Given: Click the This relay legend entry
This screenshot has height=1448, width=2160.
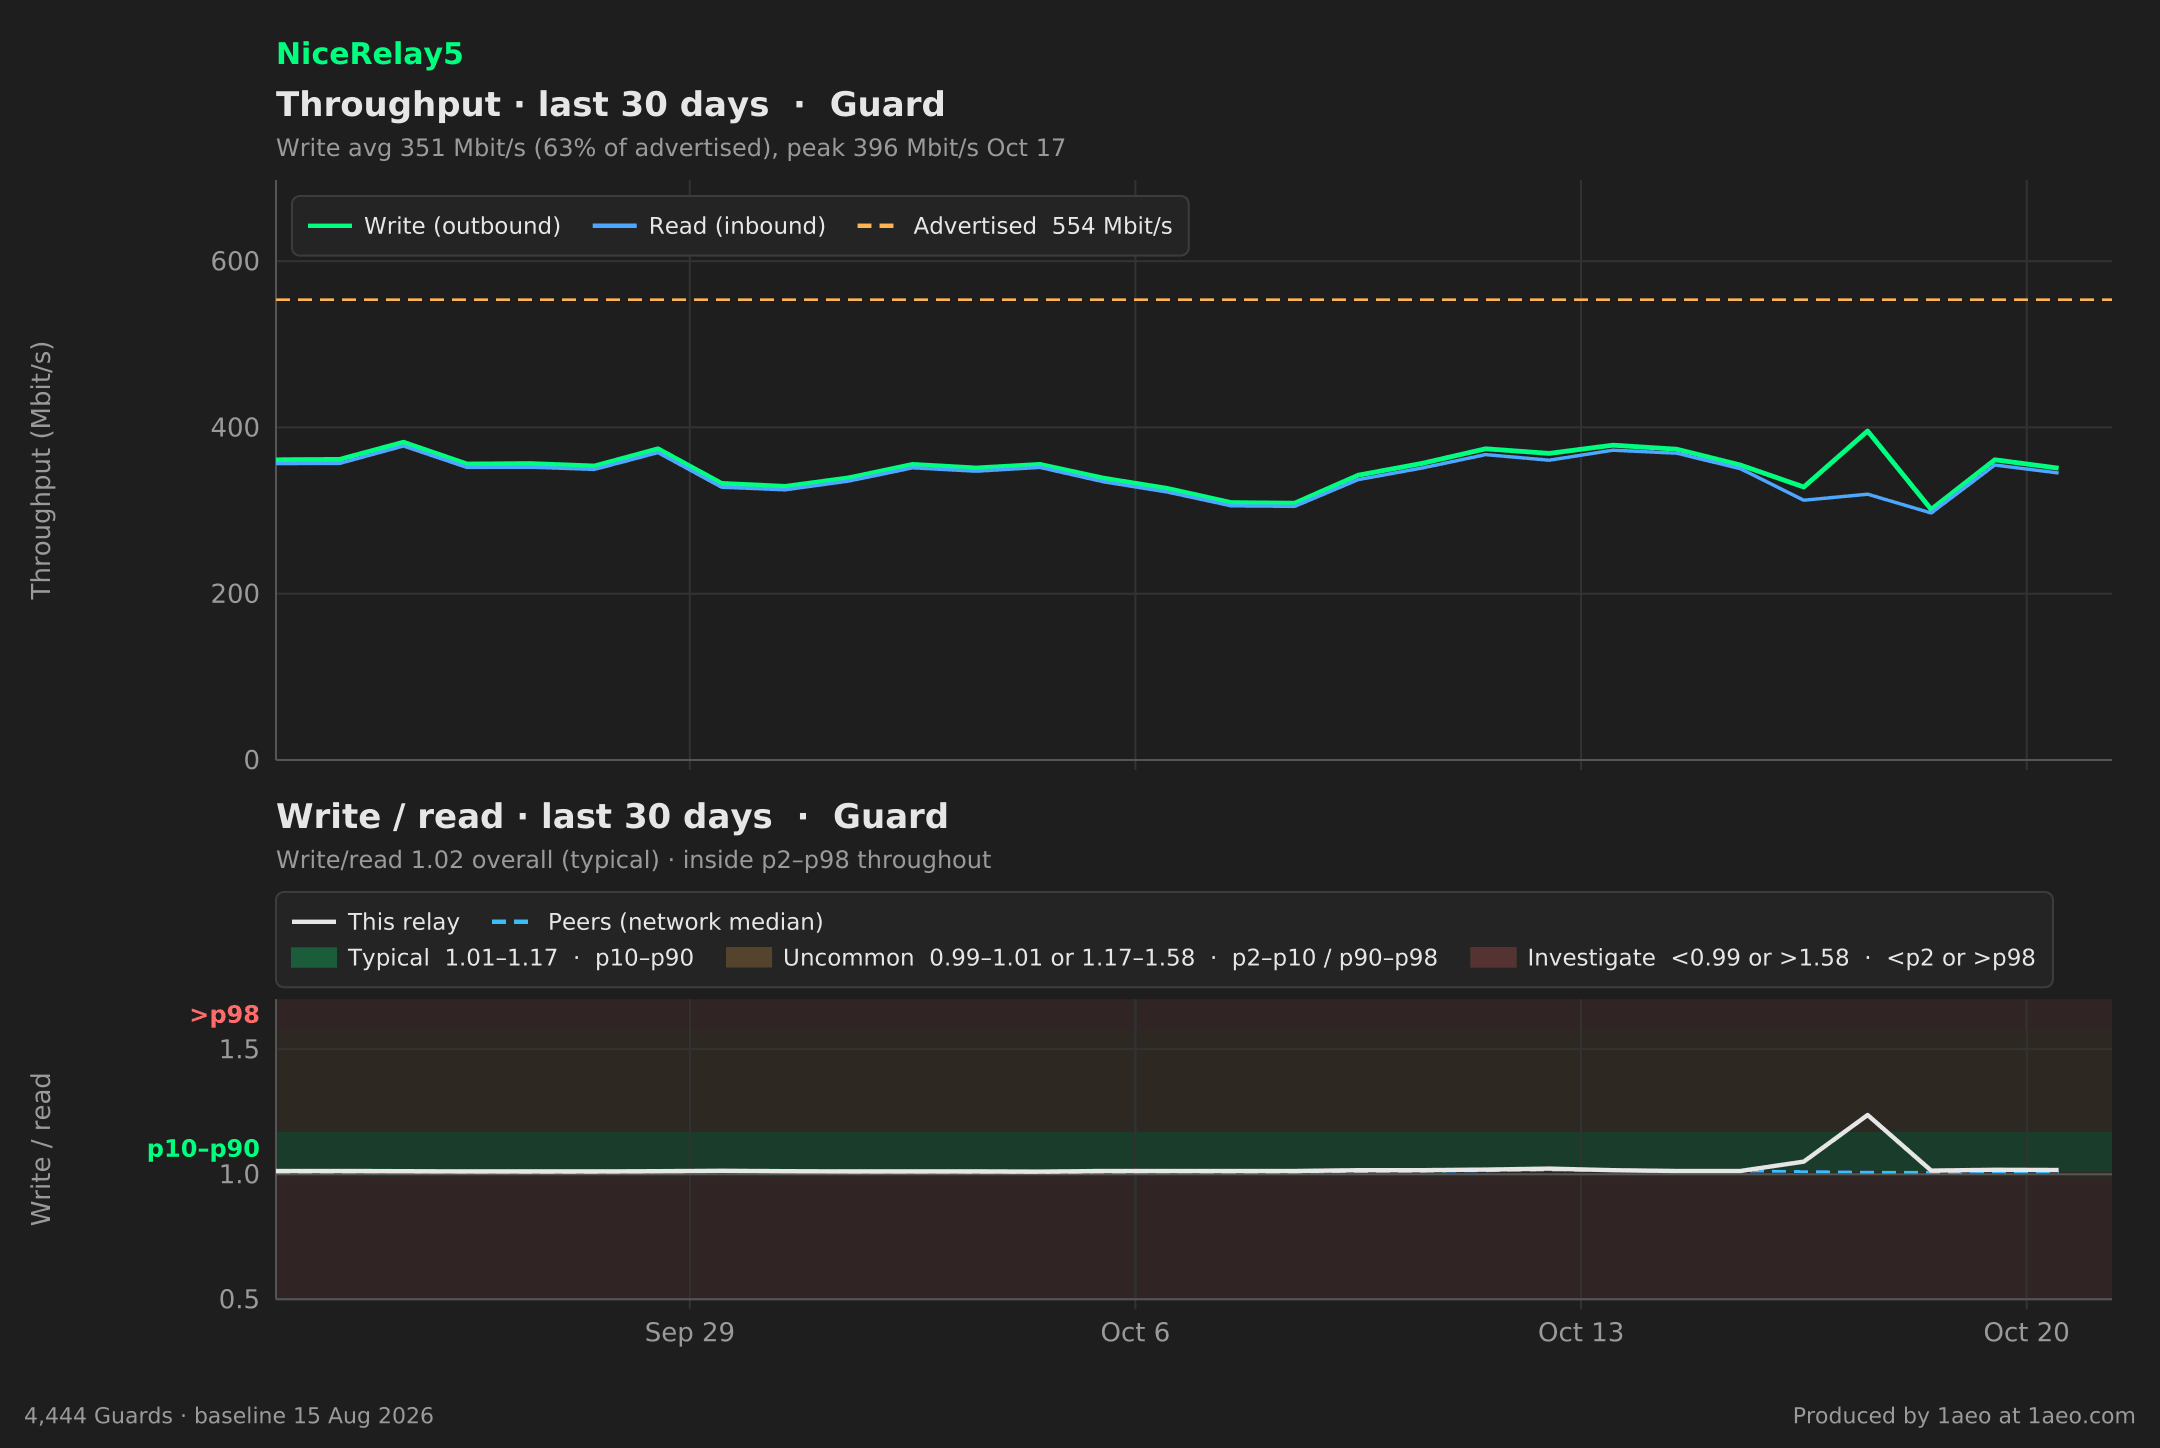Looking at the screenshot, I should 376,922.
